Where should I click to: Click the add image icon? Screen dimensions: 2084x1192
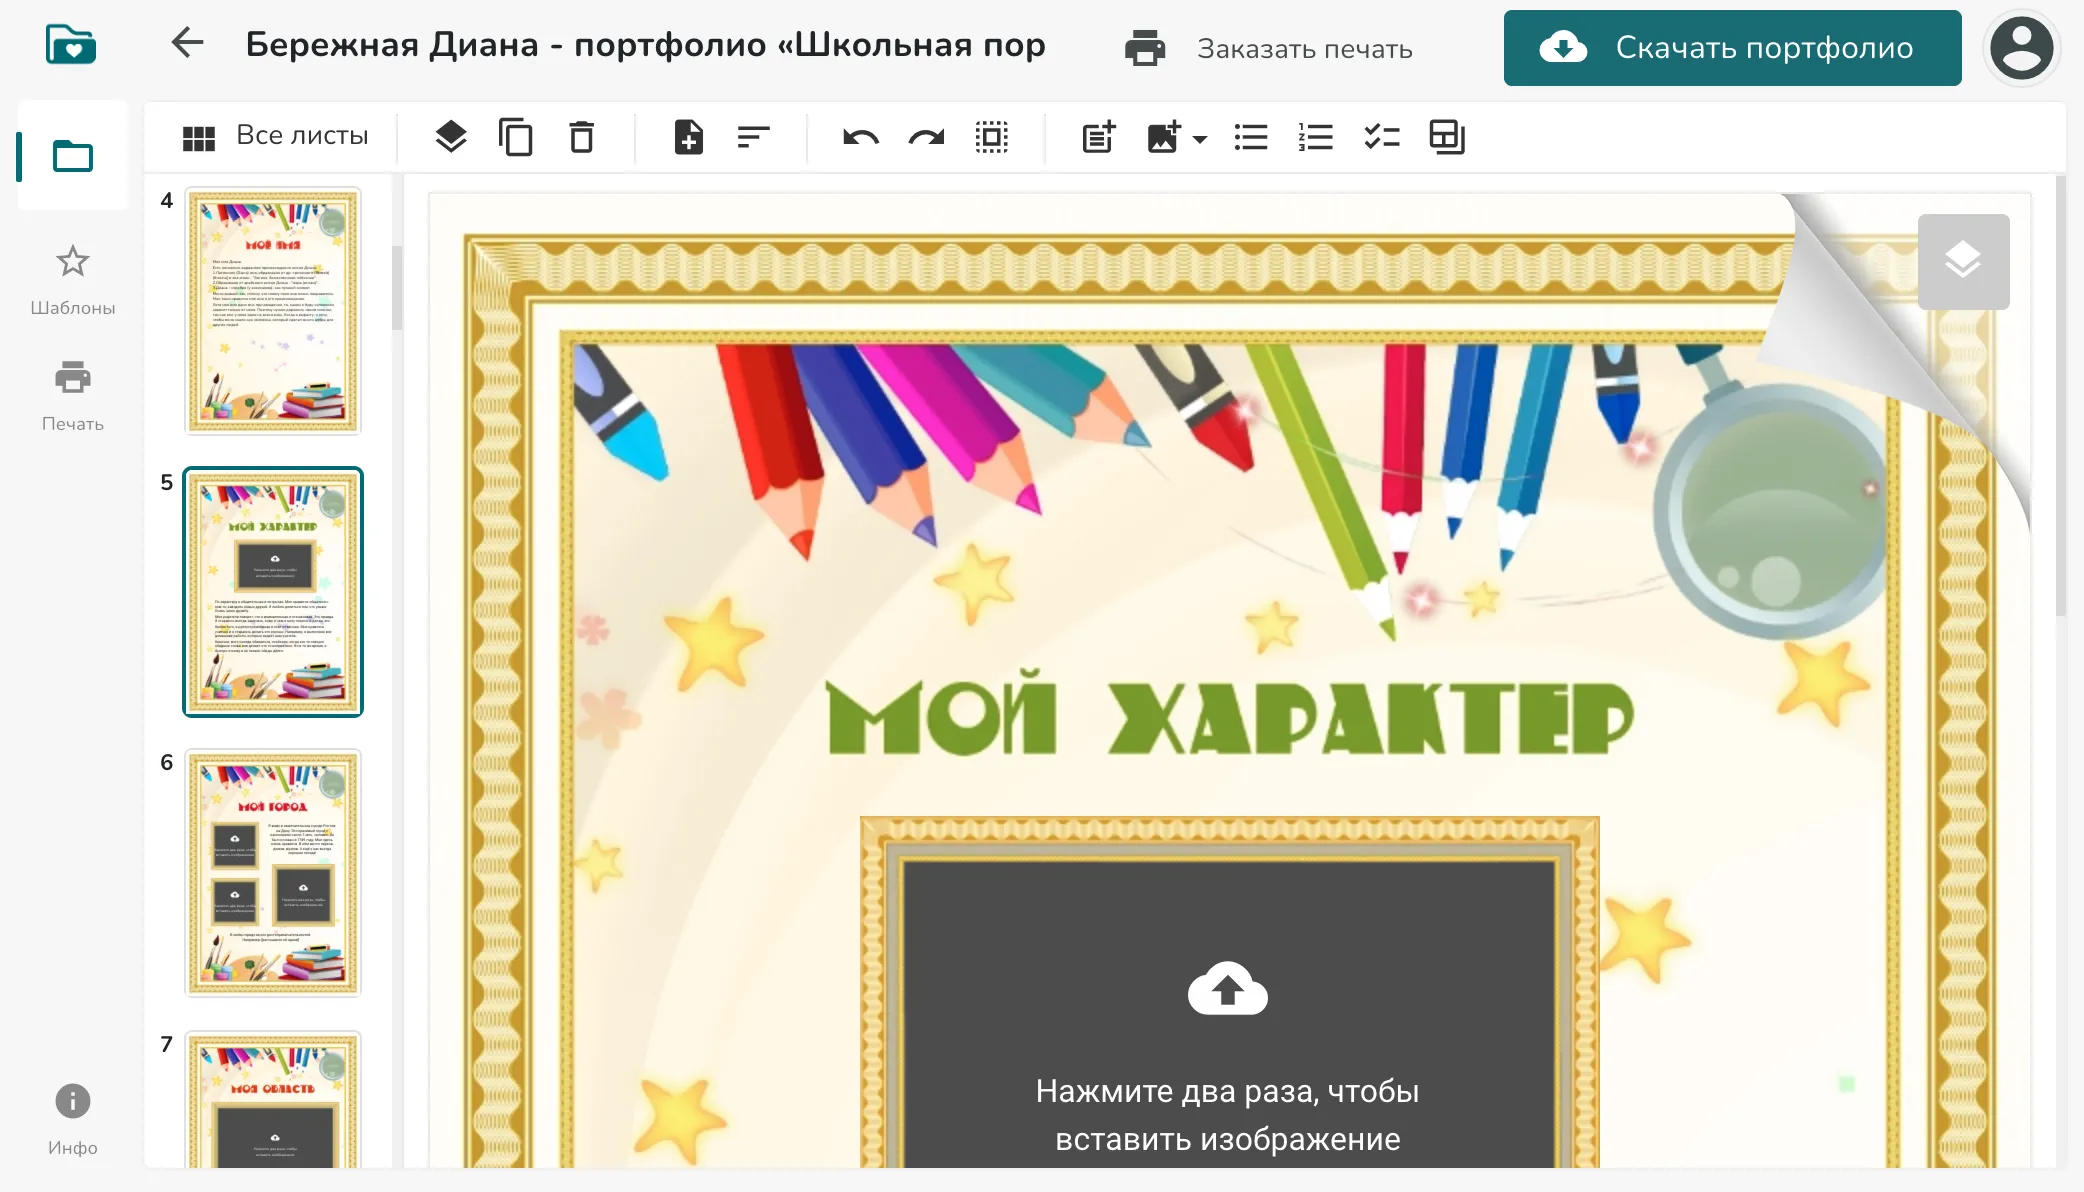[x=1164, y=137]
